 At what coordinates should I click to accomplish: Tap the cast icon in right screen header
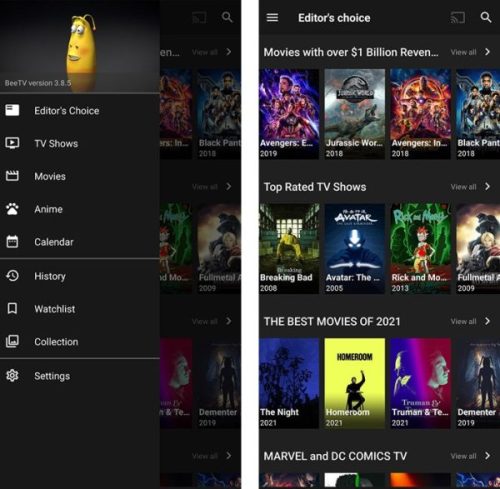click(x=457, y=17)
